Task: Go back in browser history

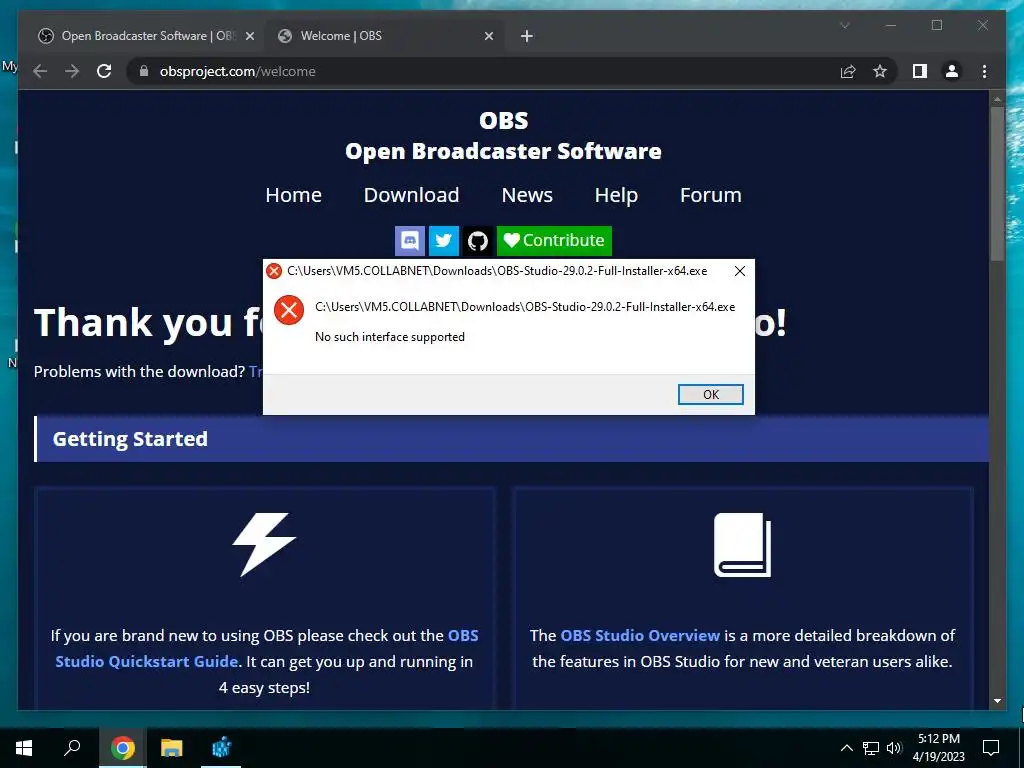Action: point(40,71)
